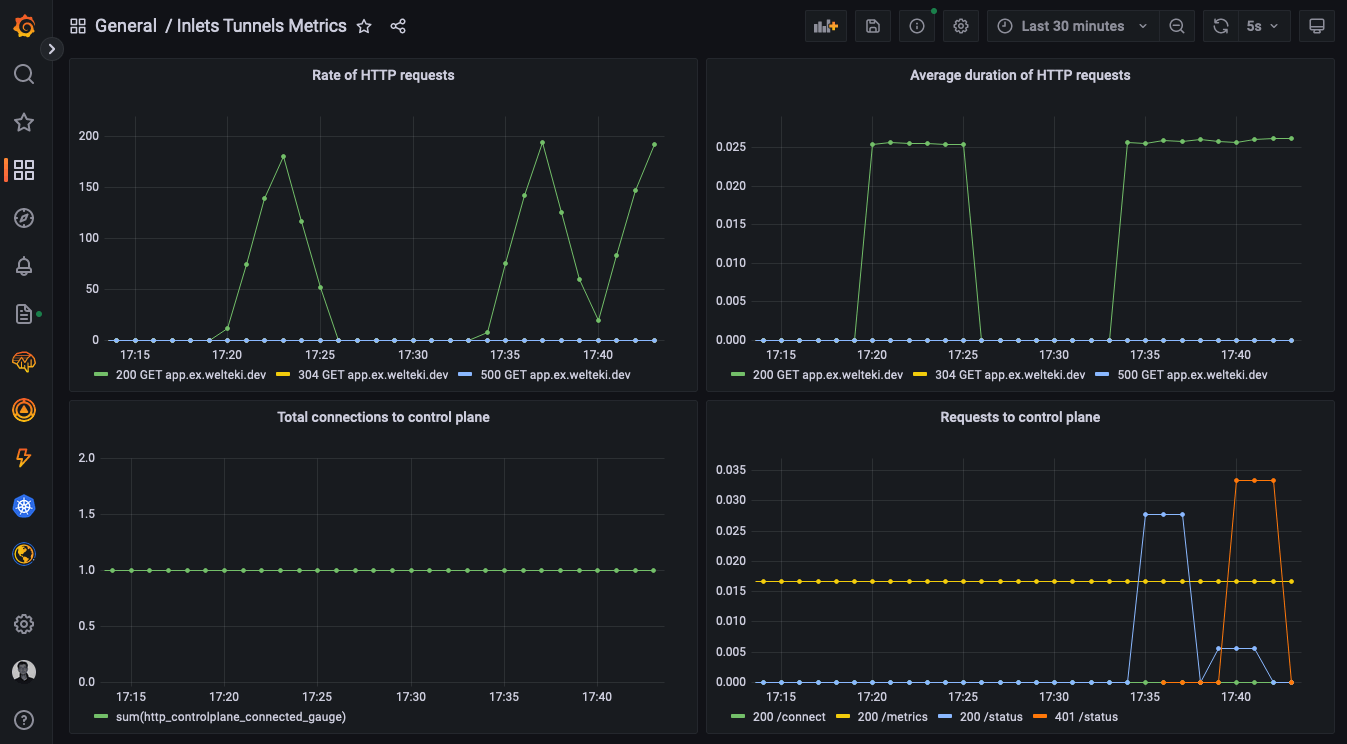Open the Alerting bell icon
Screen dimensions: 1347x744
[24, 266]
